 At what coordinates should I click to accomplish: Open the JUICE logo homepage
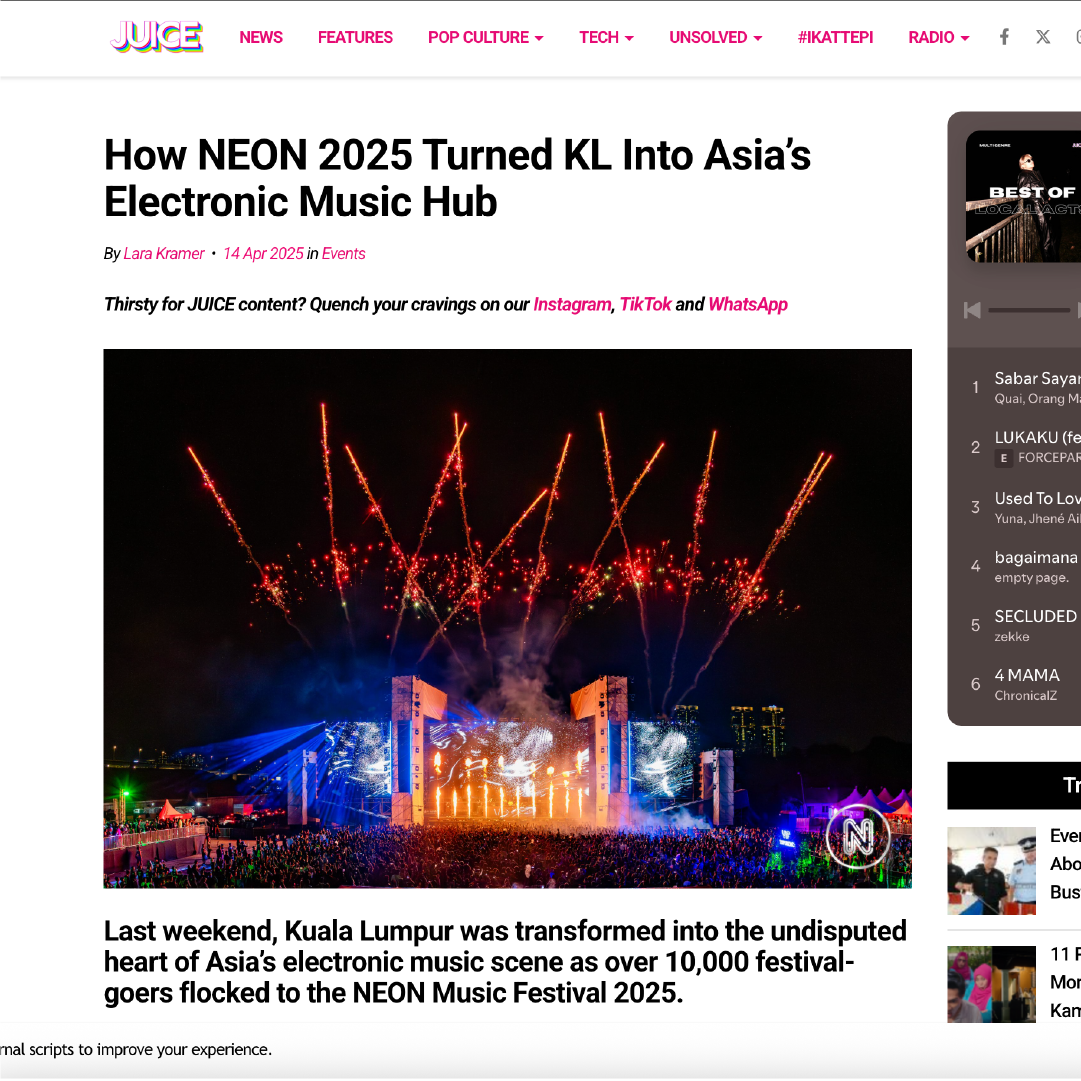pyautogui.click(x=156, y=37)
